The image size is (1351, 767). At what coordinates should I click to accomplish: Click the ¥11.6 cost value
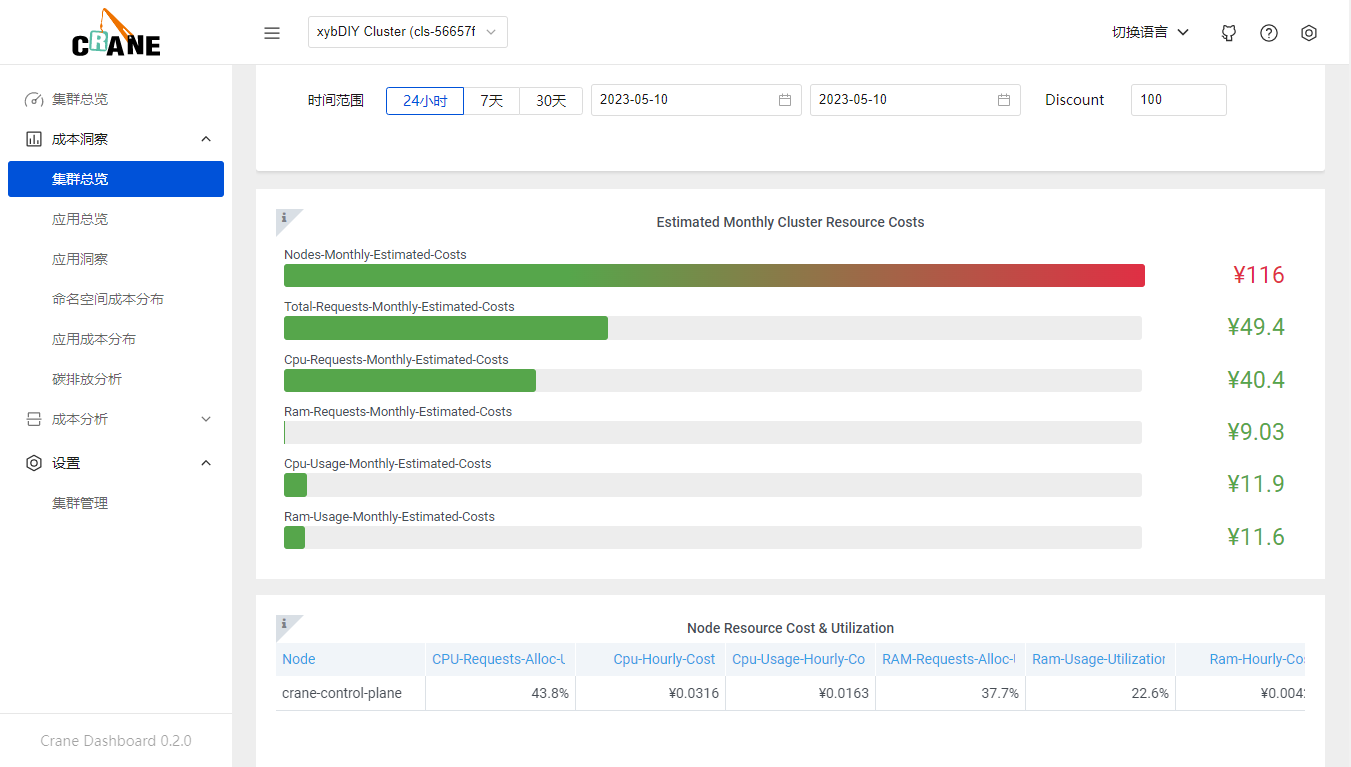click(1256, 537)
